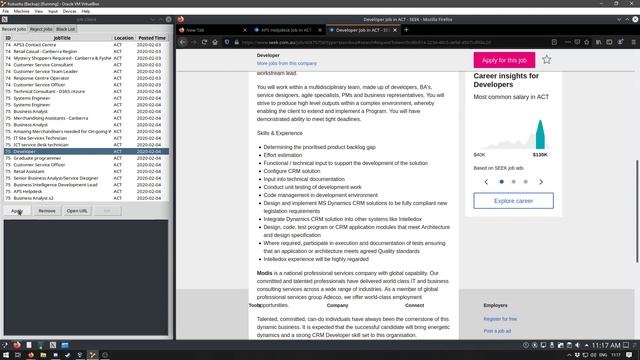Reload the SEEK page in Firefox

[204, 42]
